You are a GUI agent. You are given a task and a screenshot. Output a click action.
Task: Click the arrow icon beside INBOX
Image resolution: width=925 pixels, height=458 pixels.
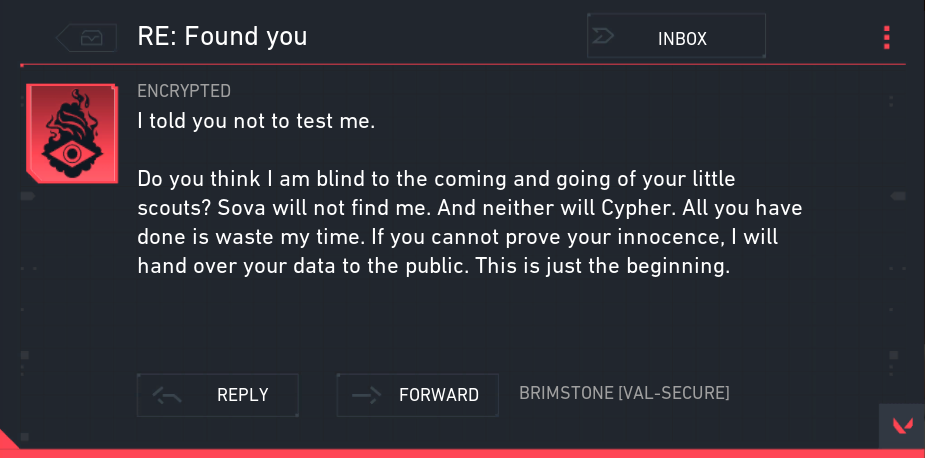pos(605,38)
